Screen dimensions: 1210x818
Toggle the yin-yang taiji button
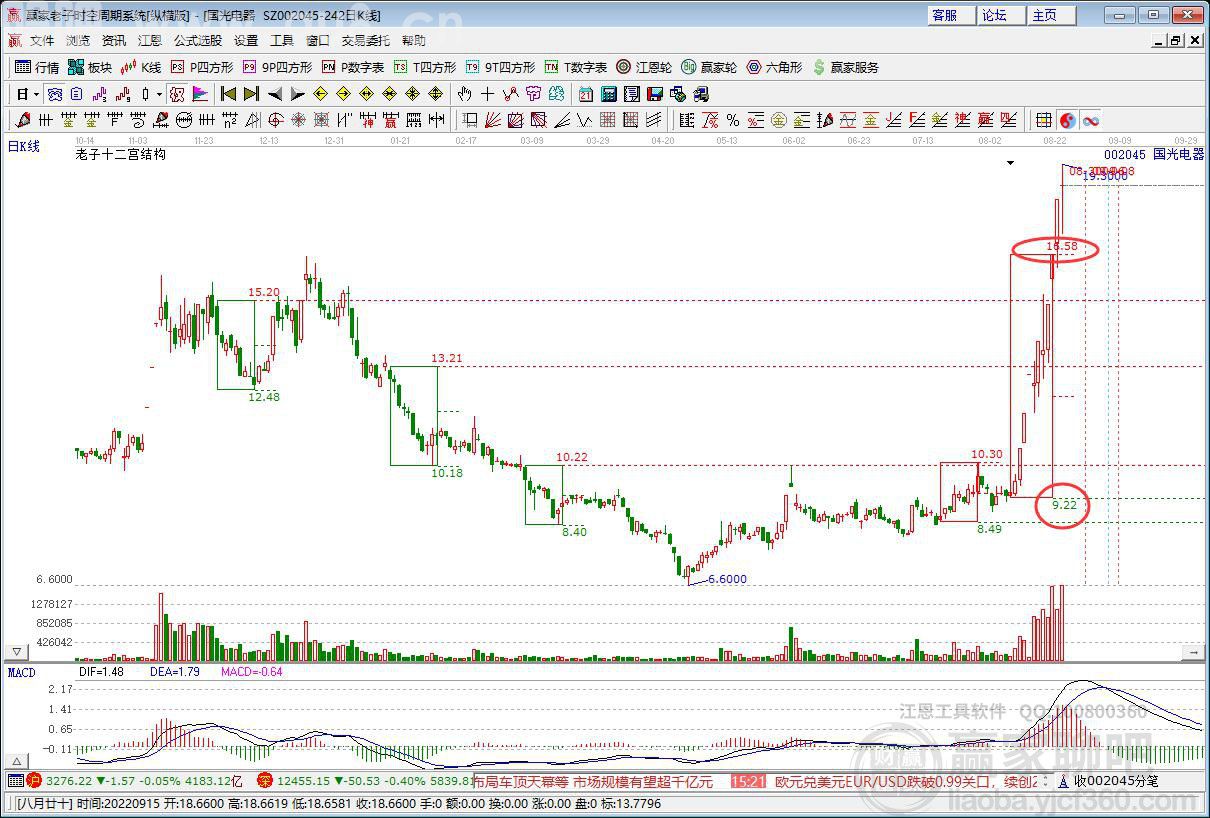[1067, 120]
